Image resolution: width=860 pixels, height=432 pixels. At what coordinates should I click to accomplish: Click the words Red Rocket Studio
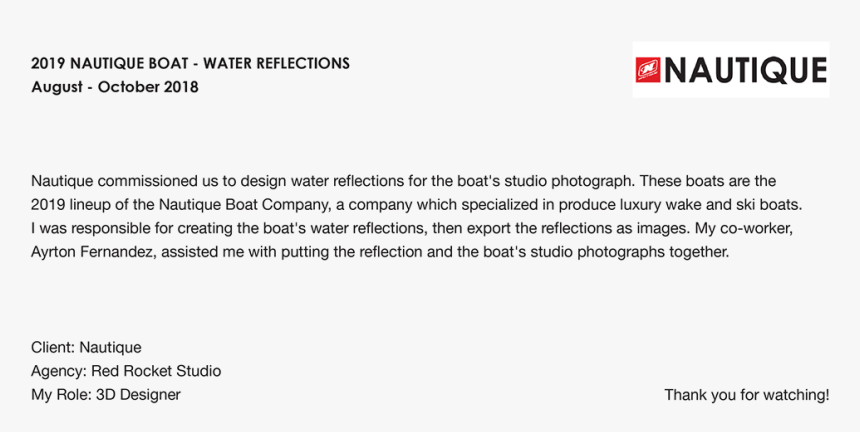coord(156,371)
